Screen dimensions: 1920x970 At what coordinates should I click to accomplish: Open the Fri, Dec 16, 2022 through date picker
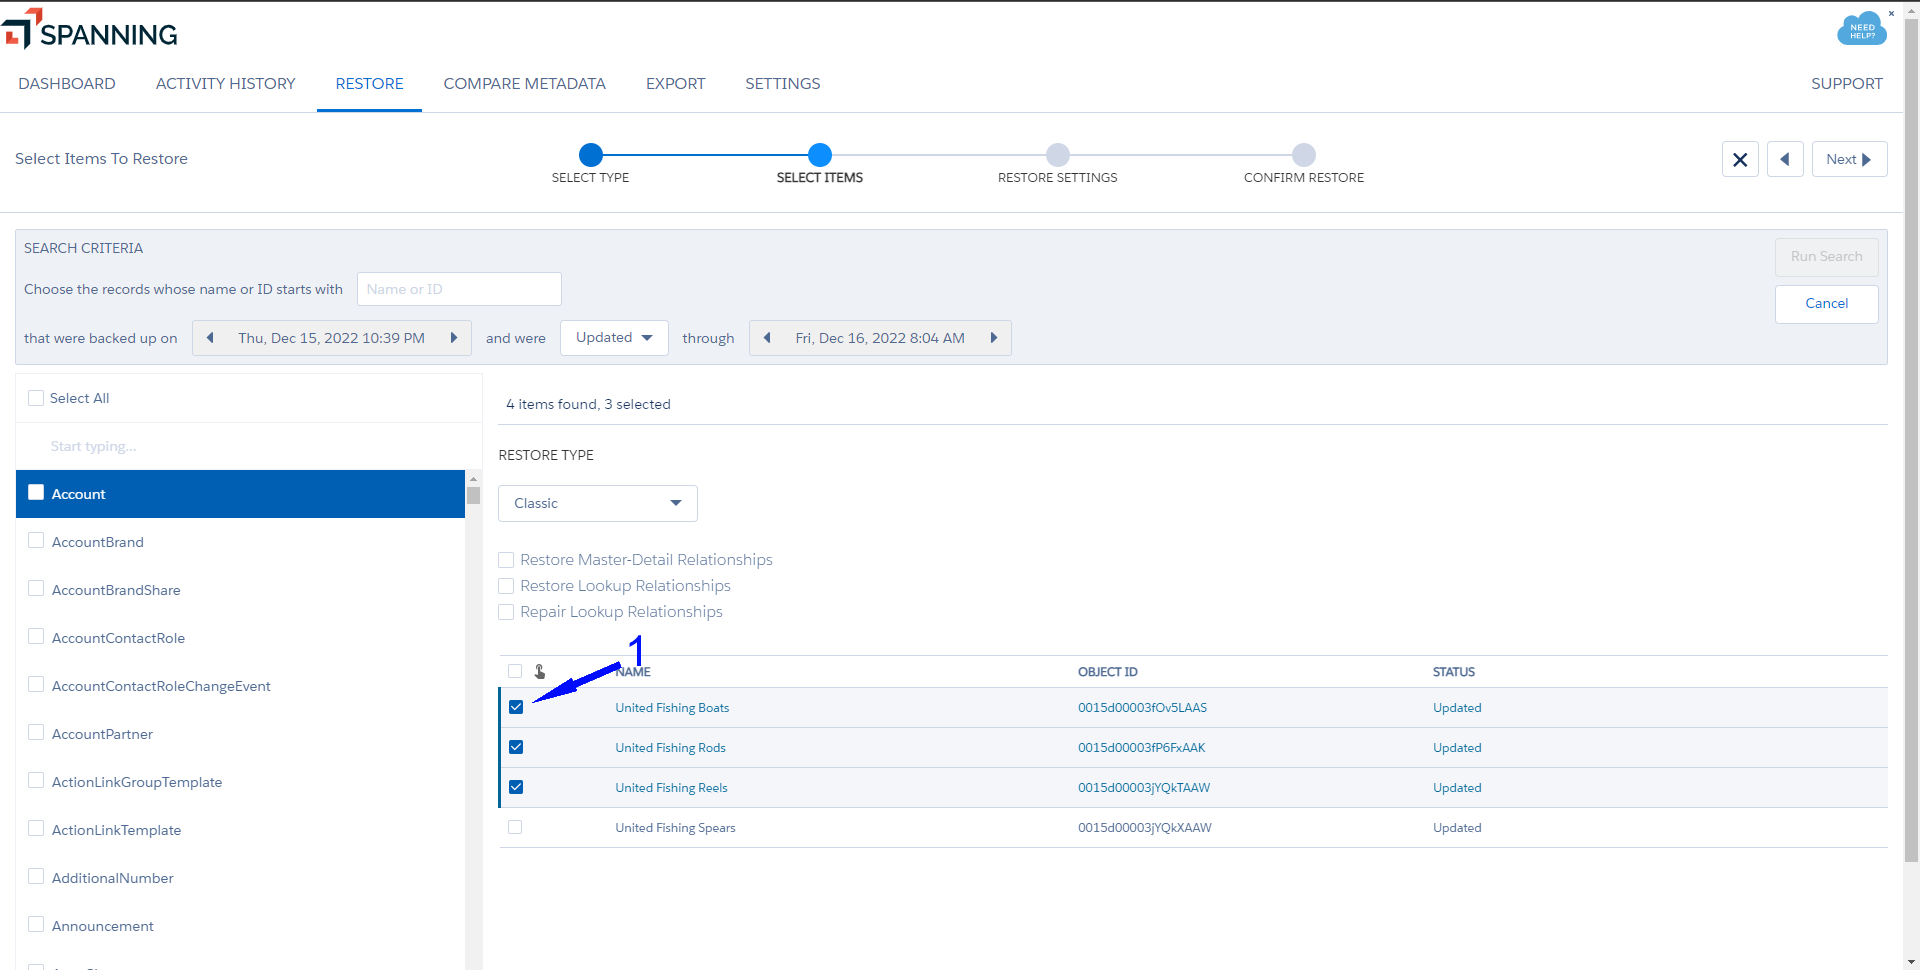[x=880, y=338]
